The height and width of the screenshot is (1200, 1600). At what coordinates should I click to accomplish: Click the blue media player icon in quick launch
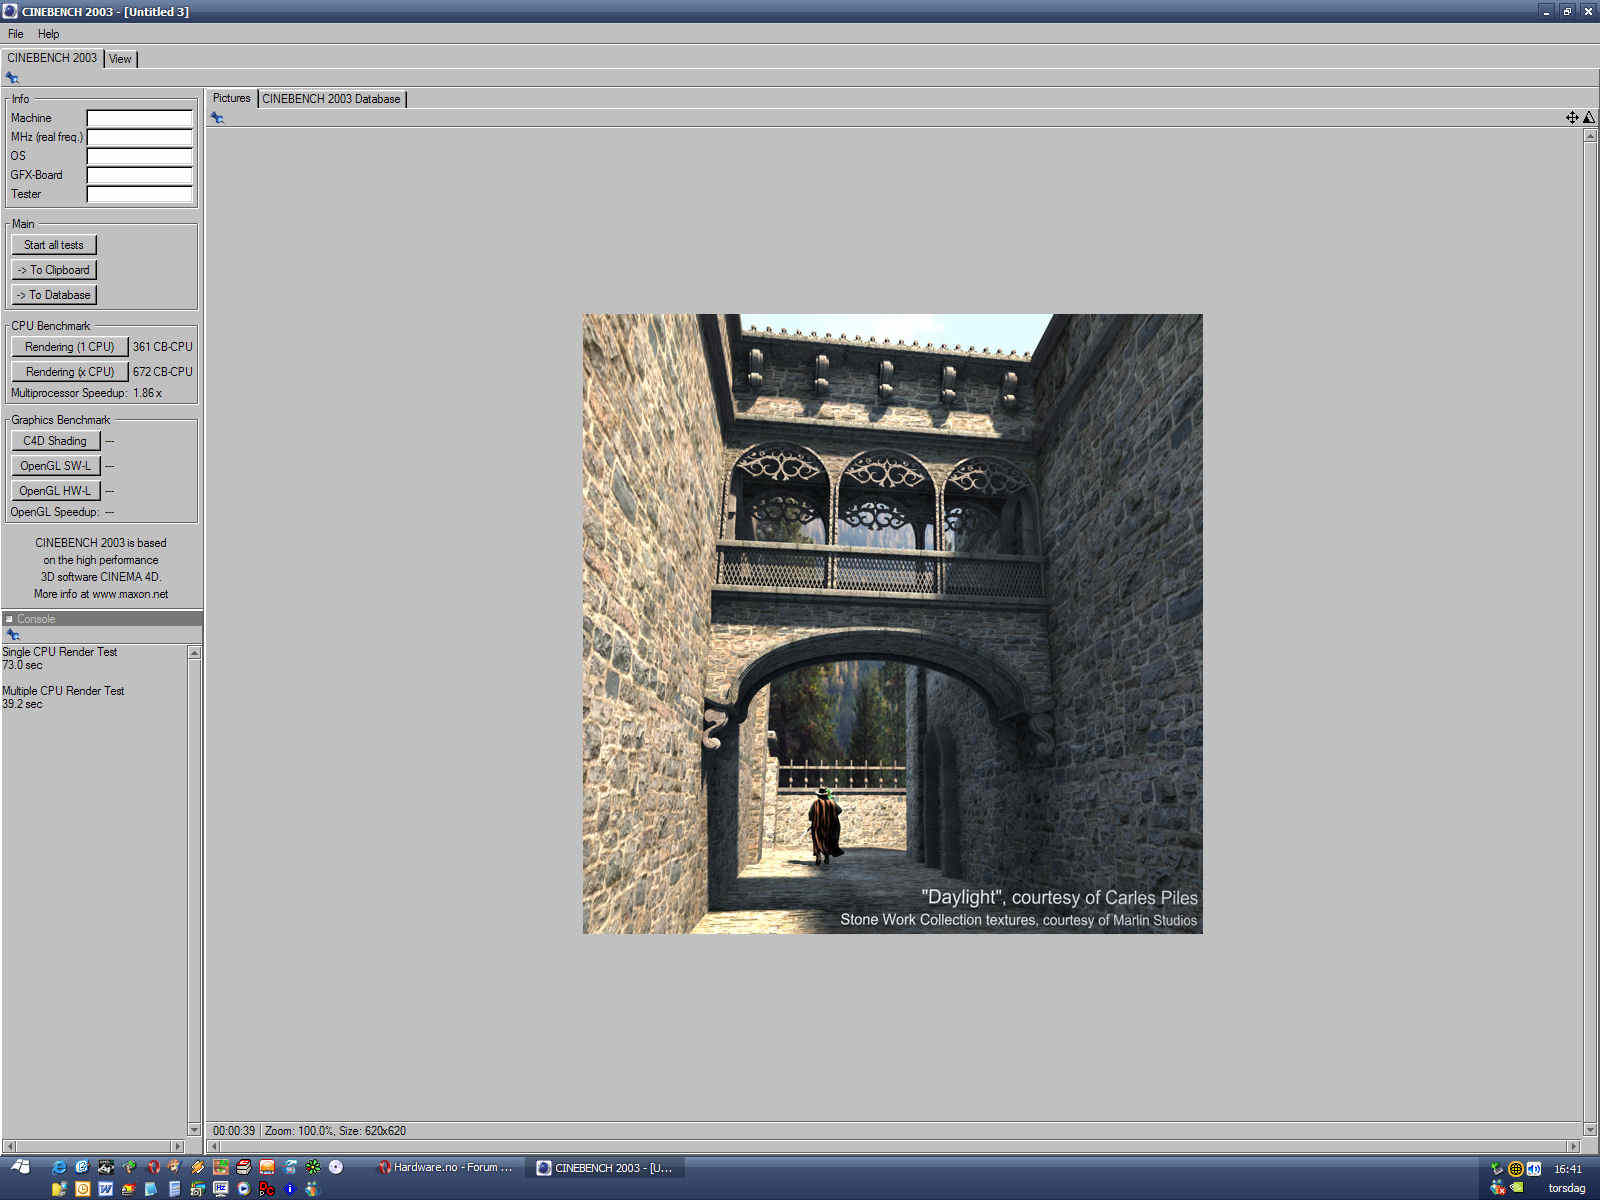click(x=243, y=1189)
